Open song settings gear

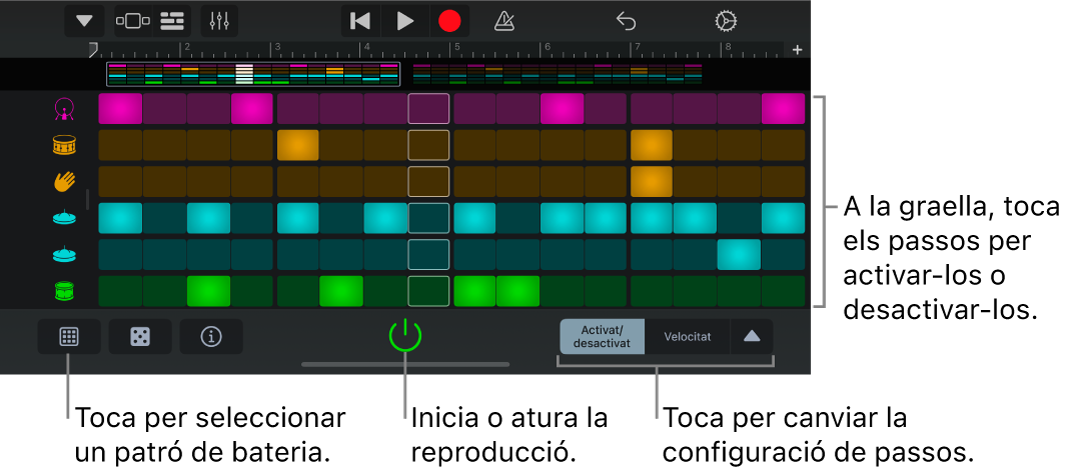pyautogui.click(x=726, y=21)
